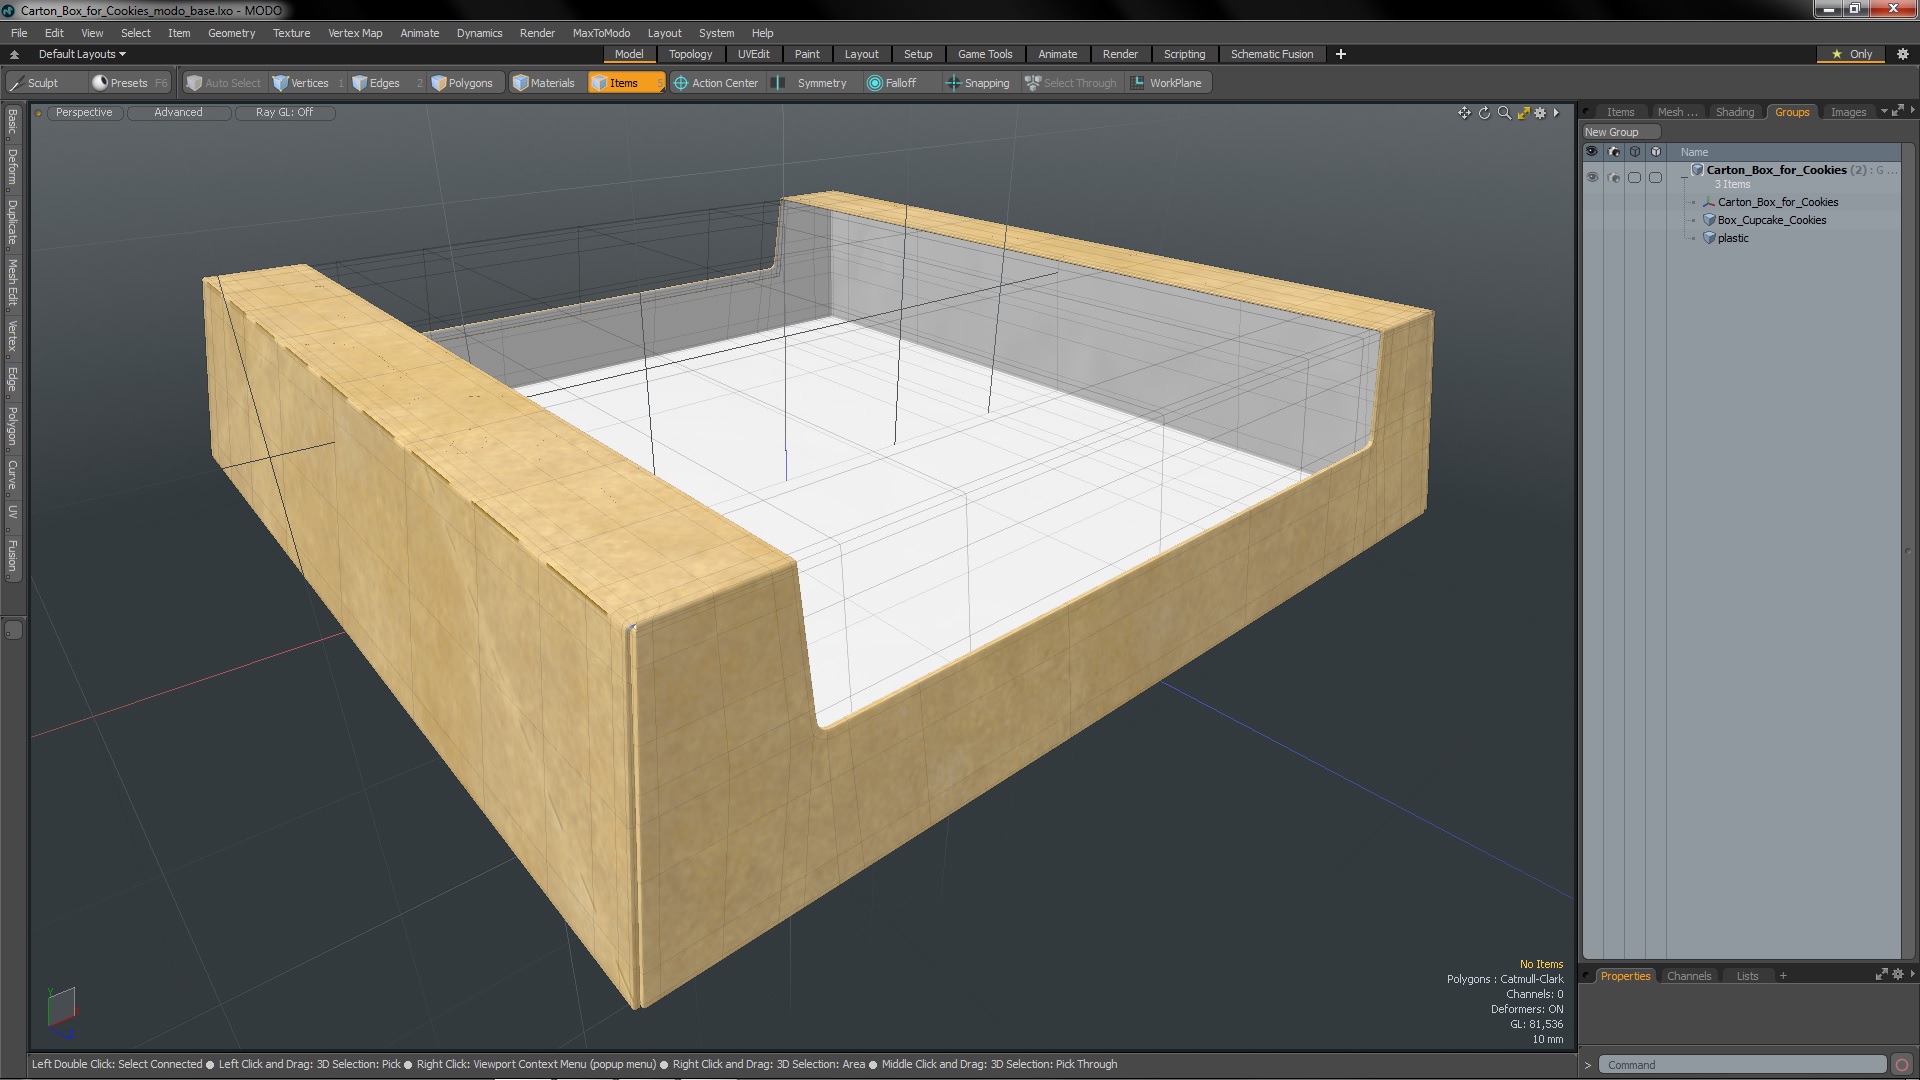1920x1080 pixels.
Task: Switch to the Schematic Fusion layout
Action: tap(1271, 54)
